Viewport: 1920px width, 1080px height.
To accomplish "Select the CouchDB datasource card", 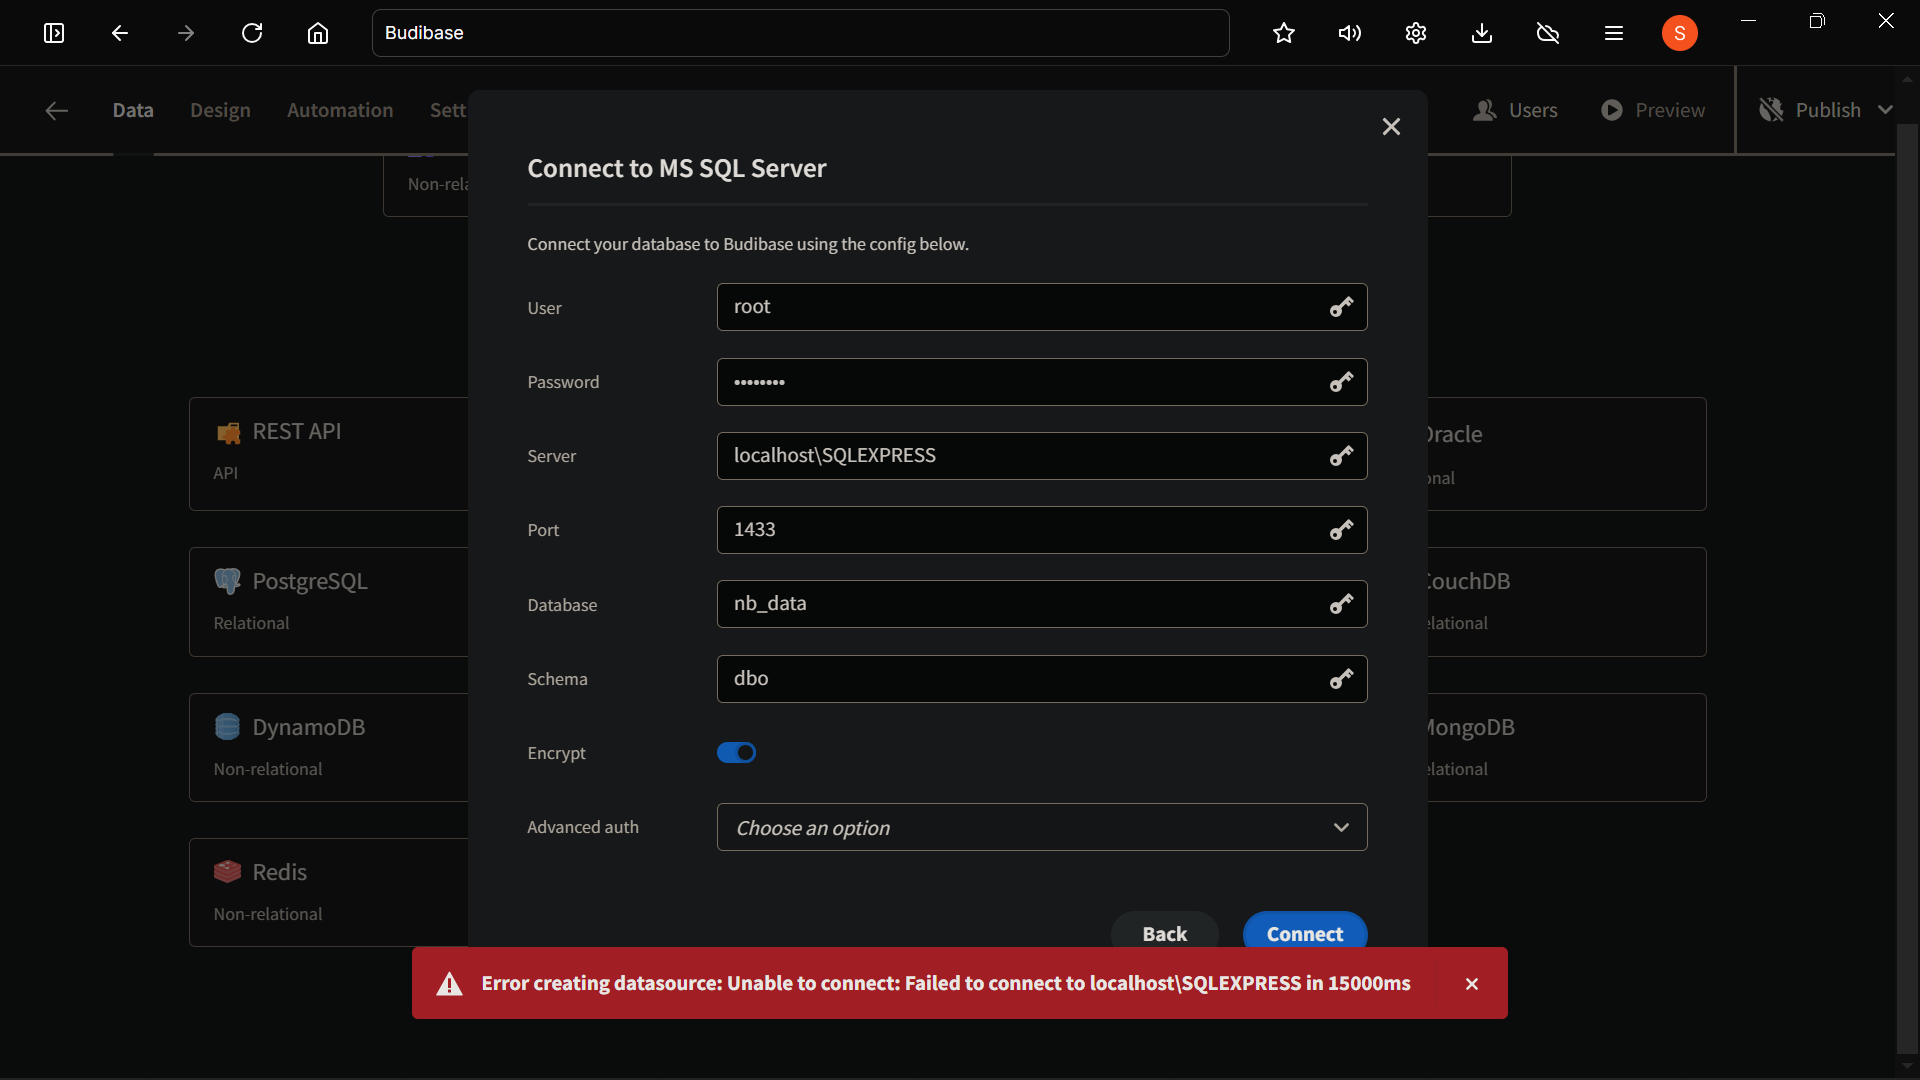I will (x=1567, y=602).
